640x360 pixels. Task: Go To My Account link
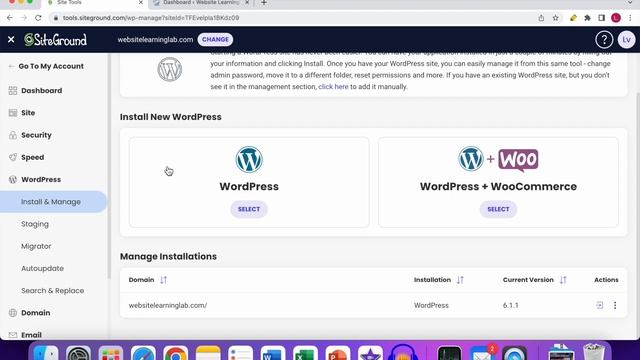point(51,66)
